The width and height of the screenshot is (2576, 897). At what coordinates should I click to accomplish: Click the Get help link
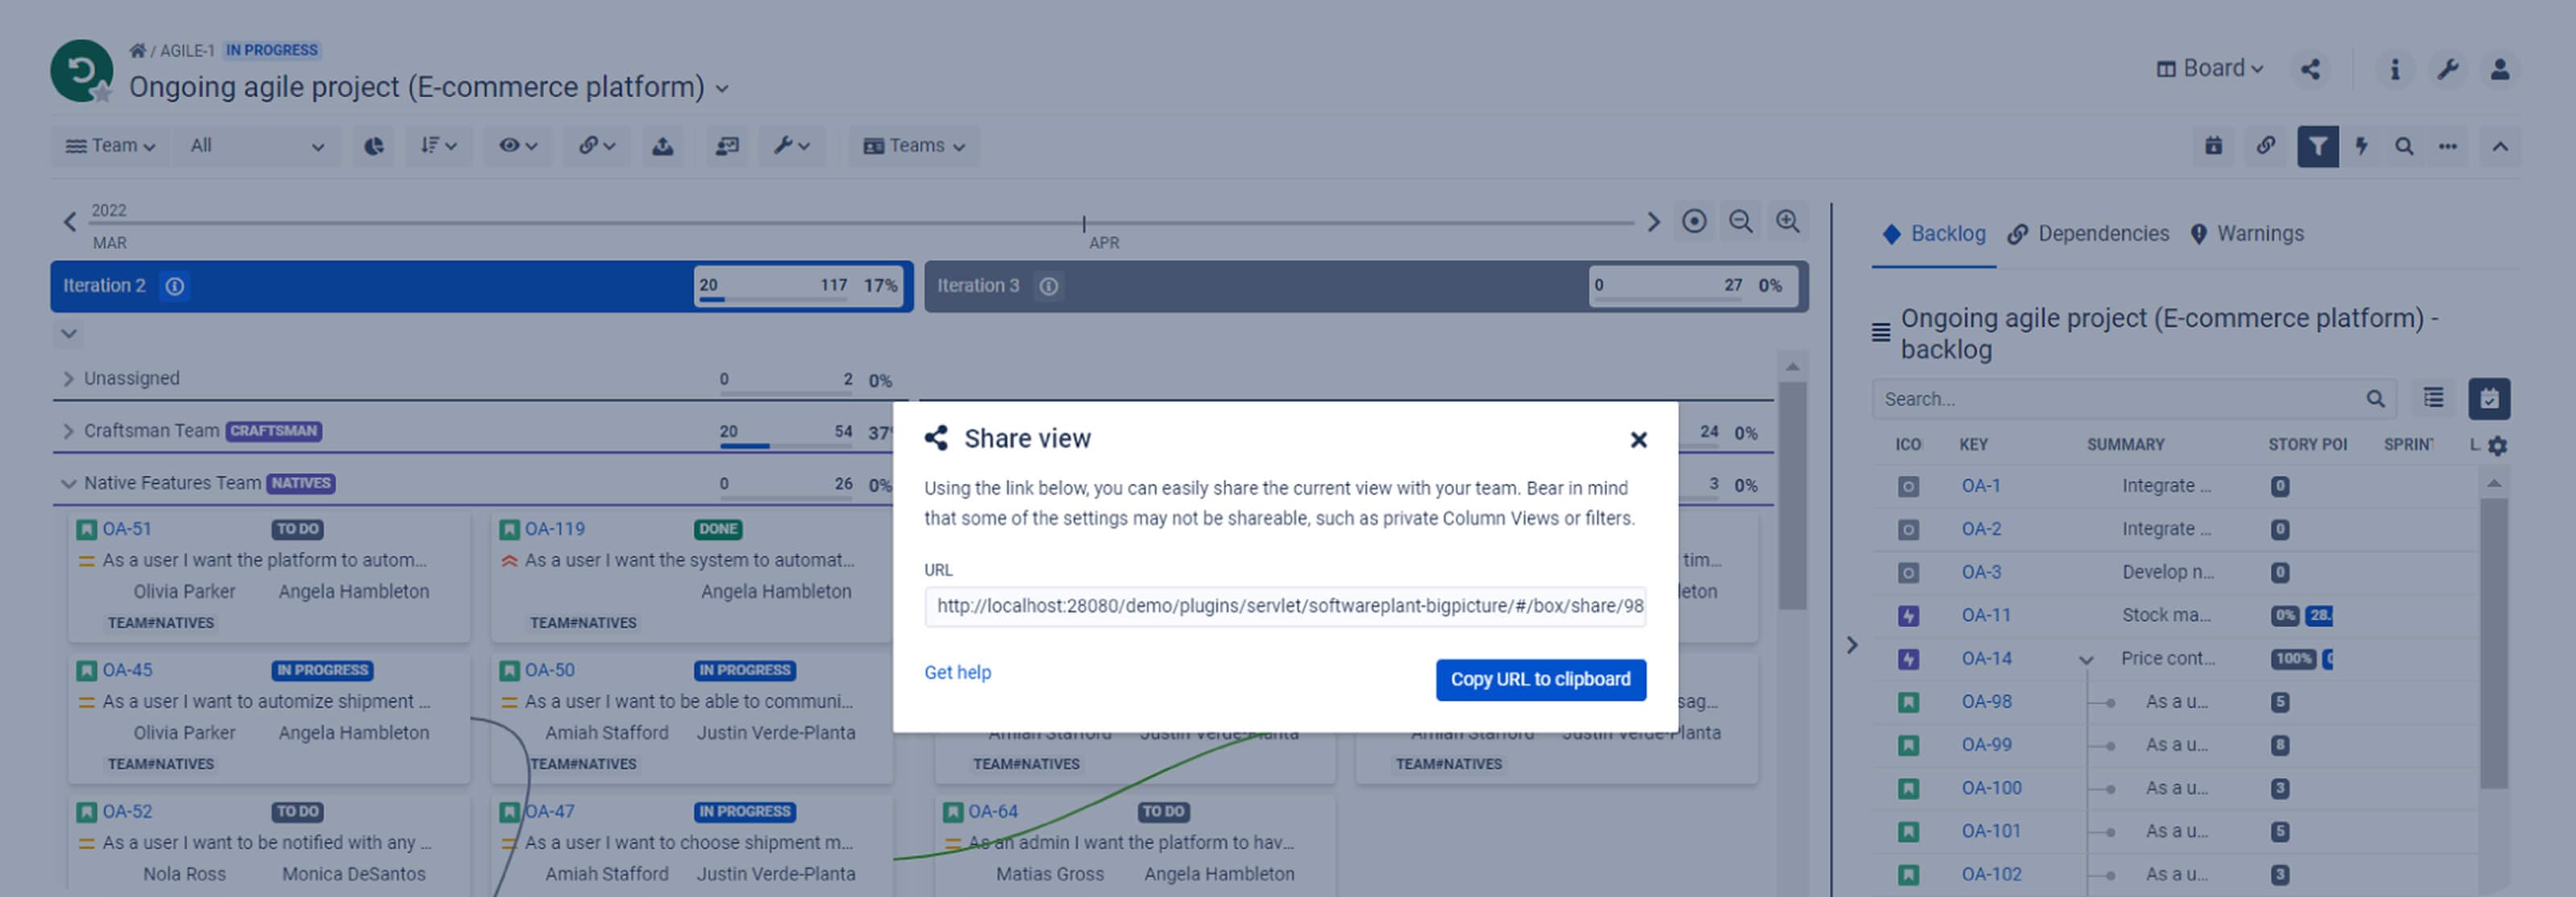click(x=957, y=673)
